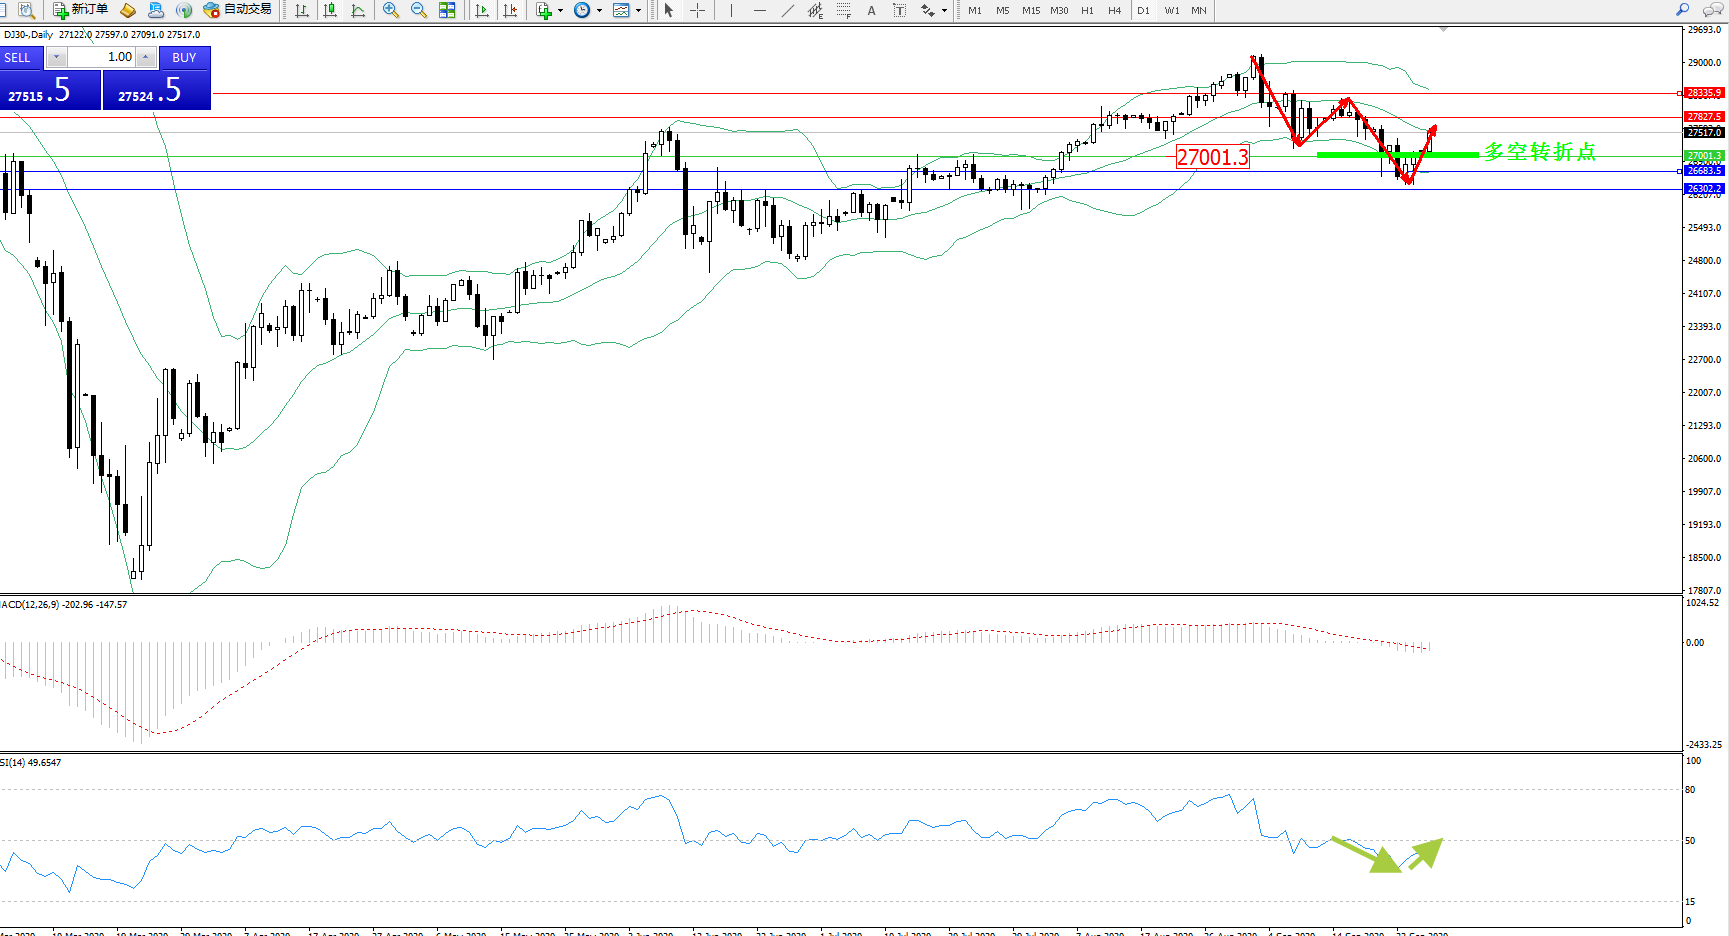The height and width of the screenshot is (936, 1729).
Task: Click the zoom out magnifier icon
Action: [x=419, y=10]
